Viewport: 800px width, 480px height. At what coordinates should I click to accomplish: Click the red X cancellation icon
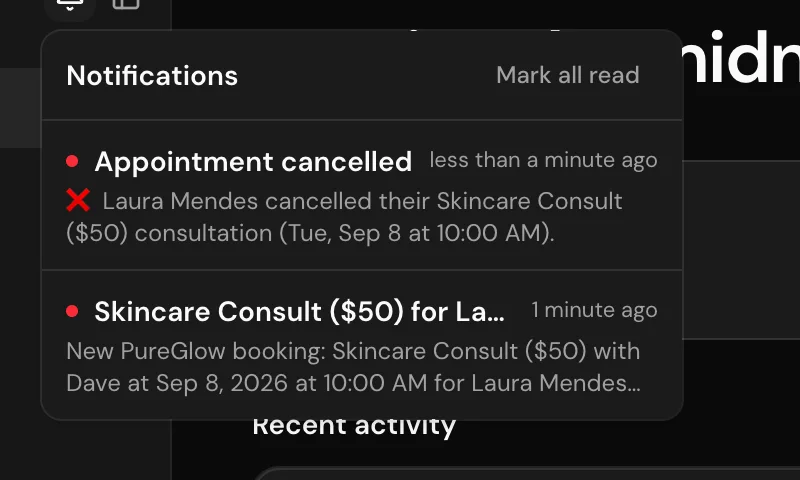(78, 200)
